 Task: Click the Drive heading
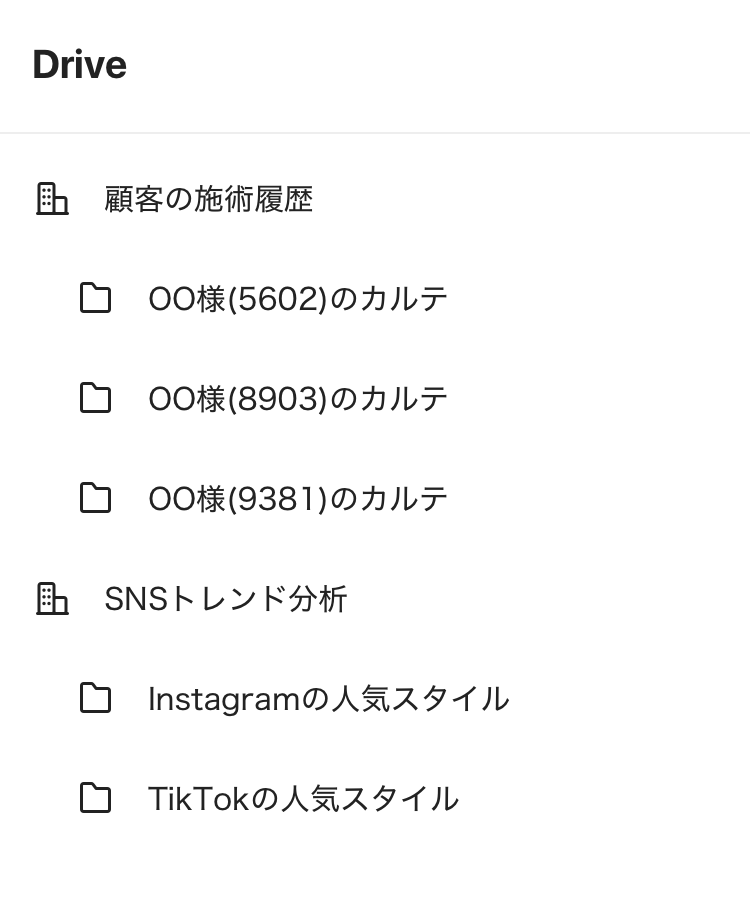pyautogui.click(x=79, y=65)
